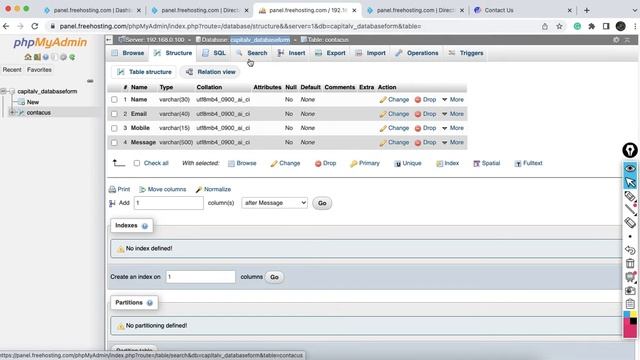Open the Insert tab
Image resolution: width=640 pixels, height=360 pixels.
(x=291, y=53)
